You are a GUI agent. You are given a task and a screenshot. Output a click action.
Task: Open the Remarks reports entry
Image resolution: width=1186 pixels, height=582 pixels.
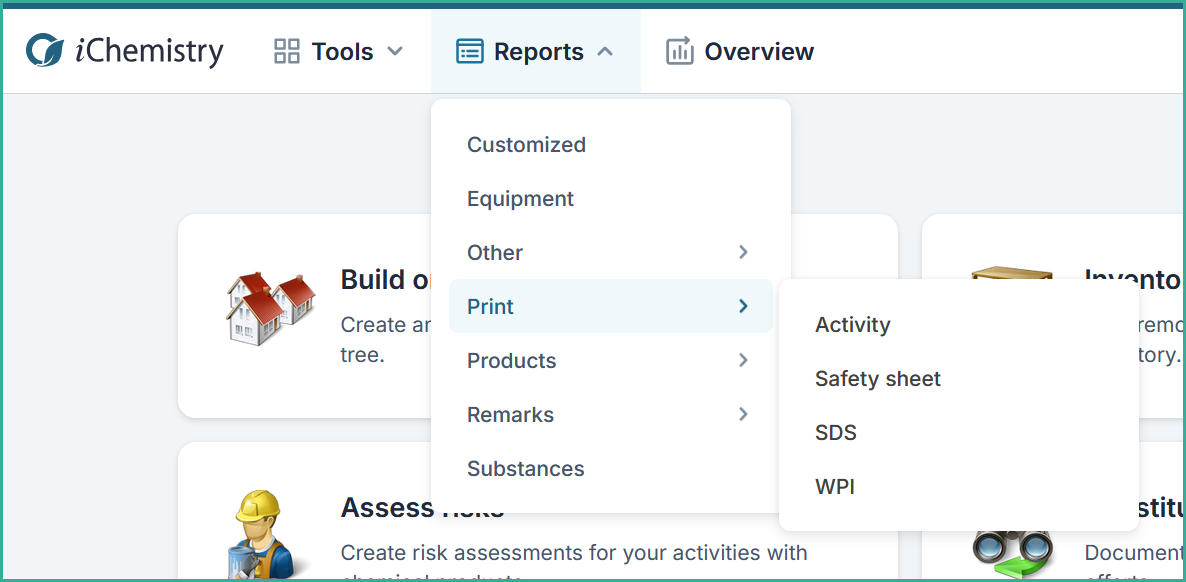coord(611,414)
